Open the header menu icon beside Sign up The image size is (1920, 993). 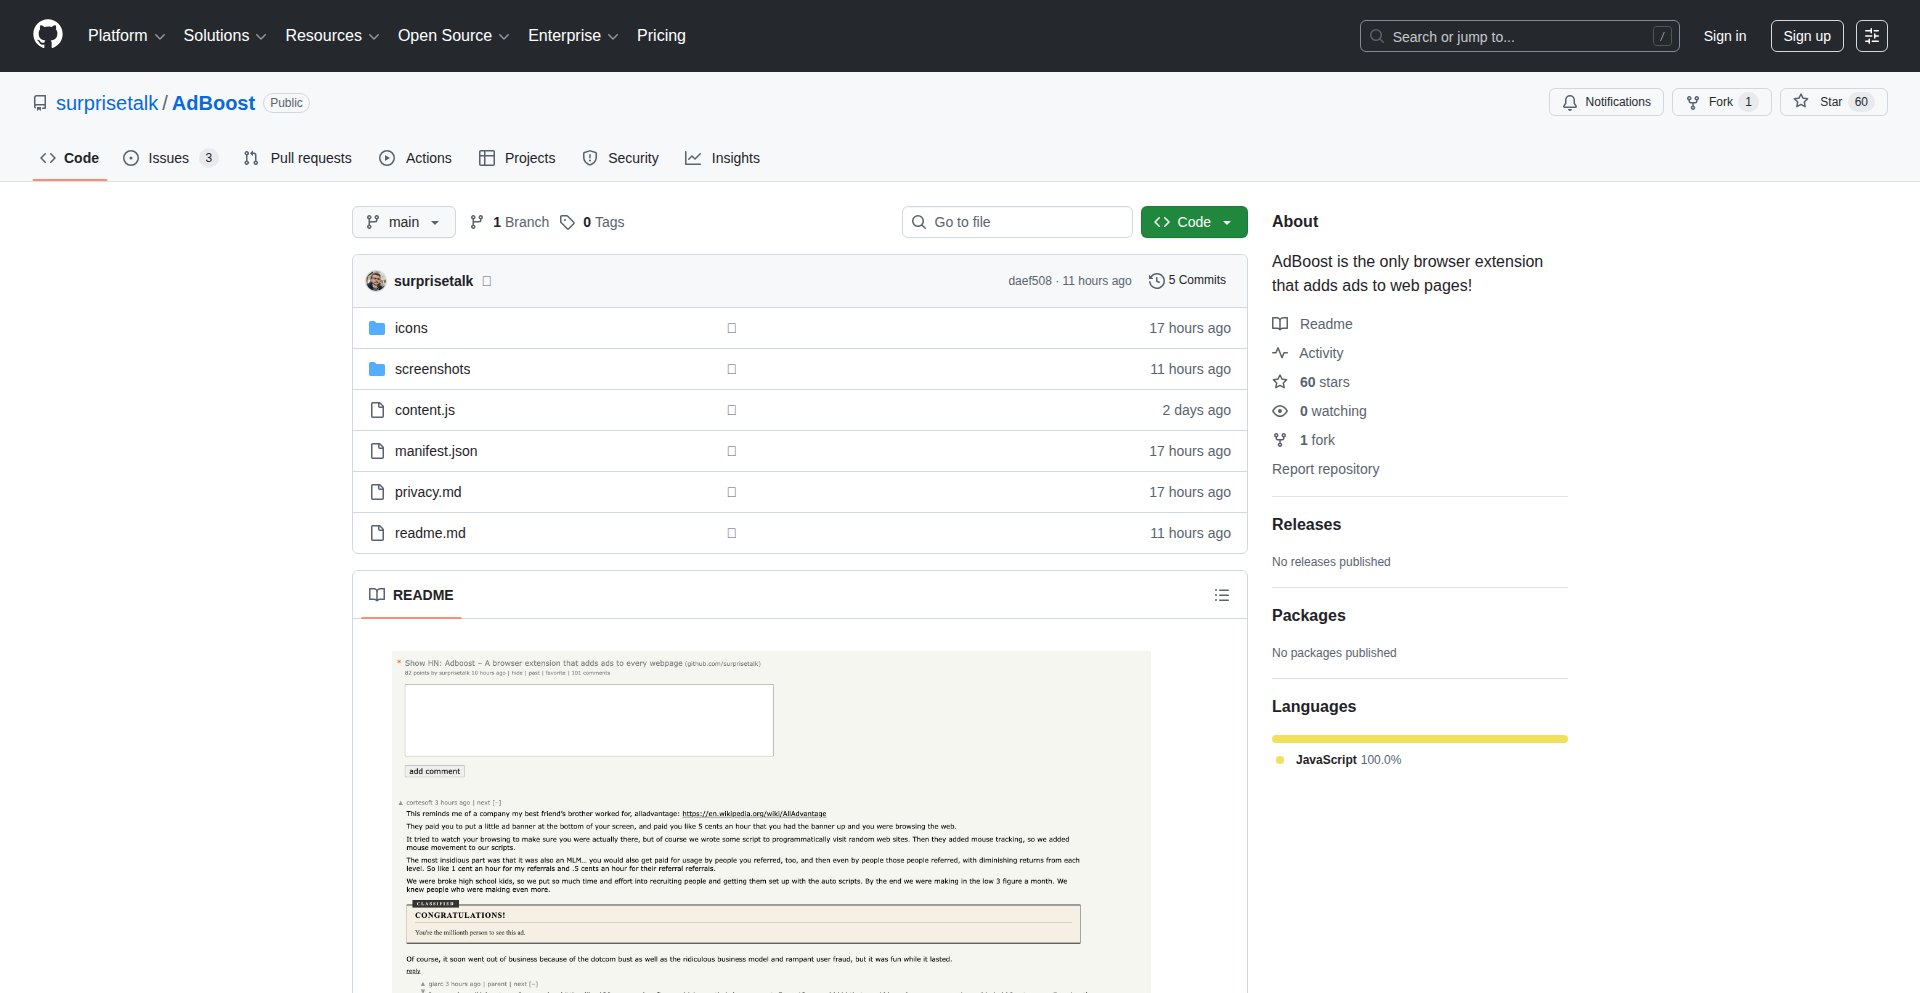tap(1871, 36)
